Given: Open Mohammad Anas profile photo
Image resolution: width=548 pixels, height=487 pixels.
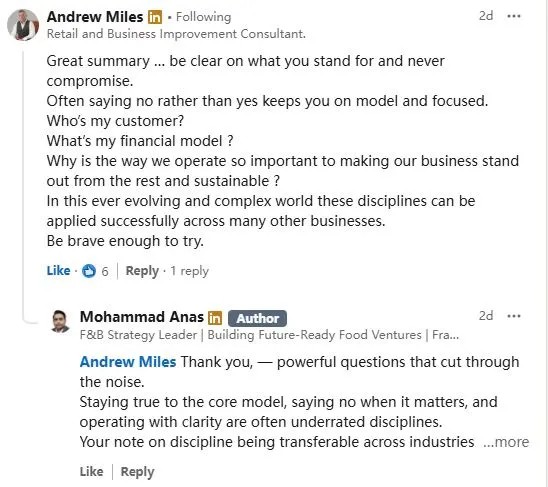Looking at the screenshot, I should coord(60,321).
